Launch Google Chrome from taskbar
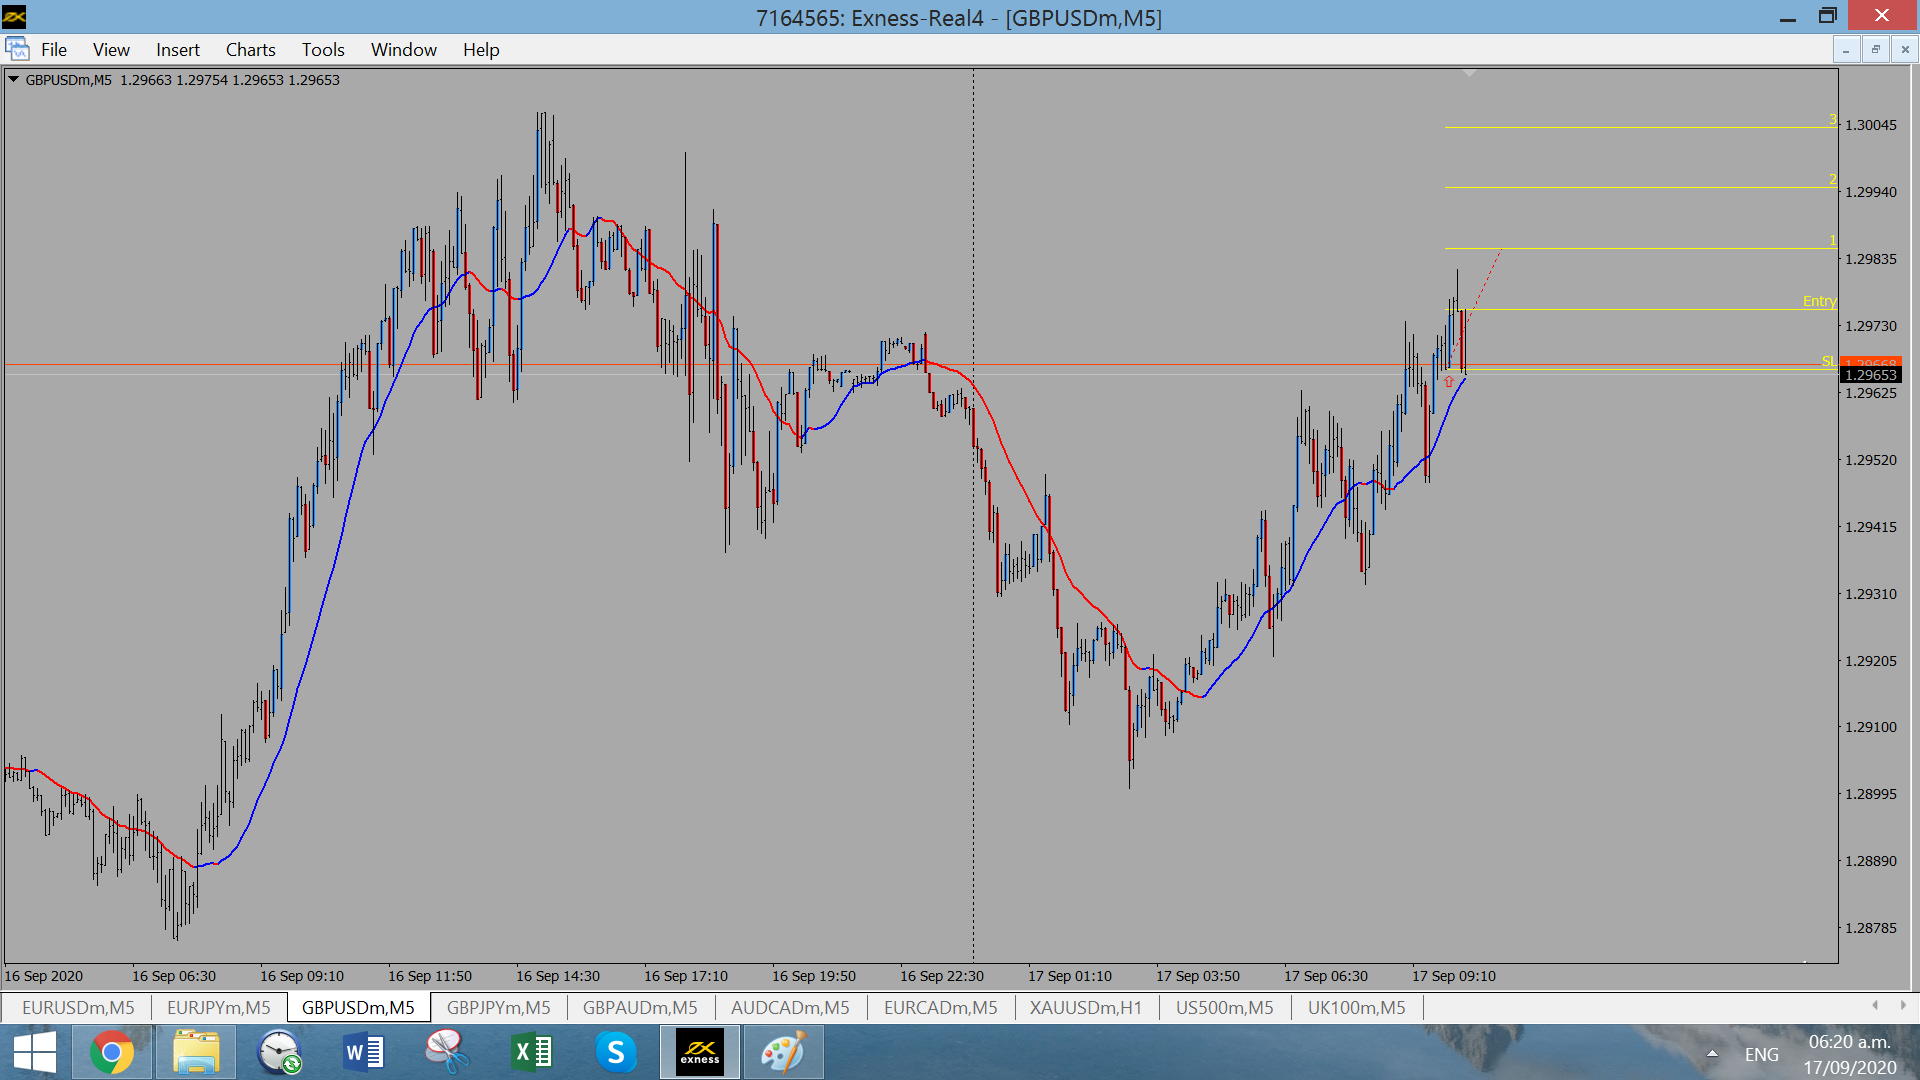This screenshot has width=1920, height=1080. click(112, 1052)
